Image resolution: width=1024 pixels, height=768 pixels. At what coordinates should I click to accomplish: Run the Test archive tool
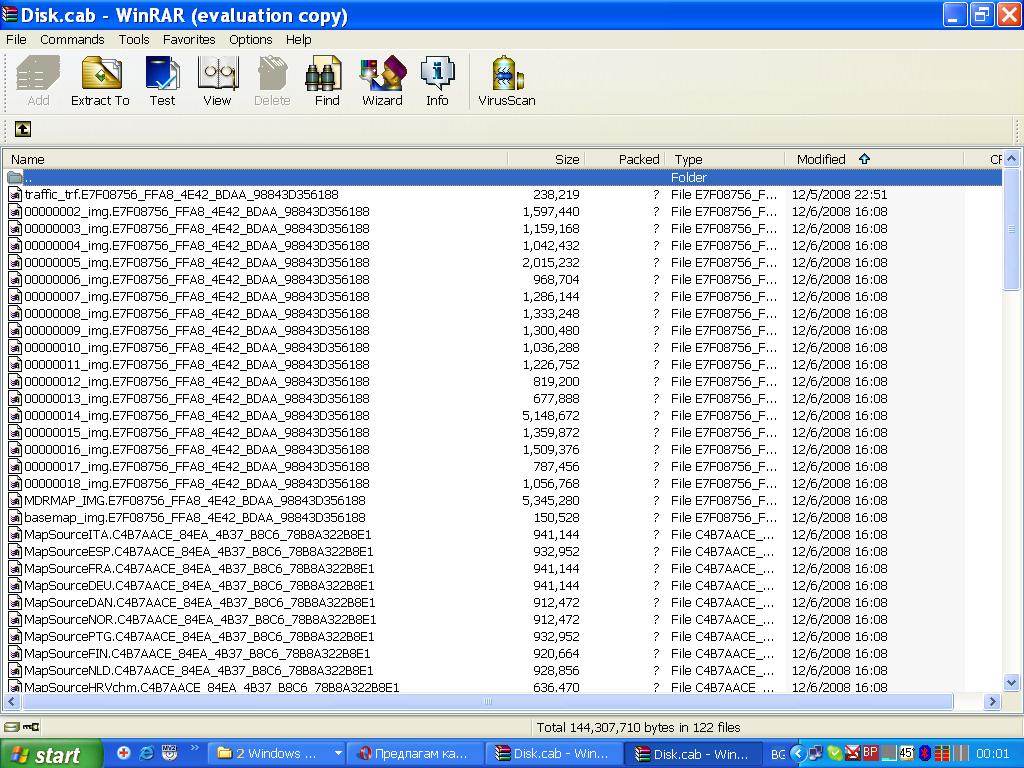162,81
